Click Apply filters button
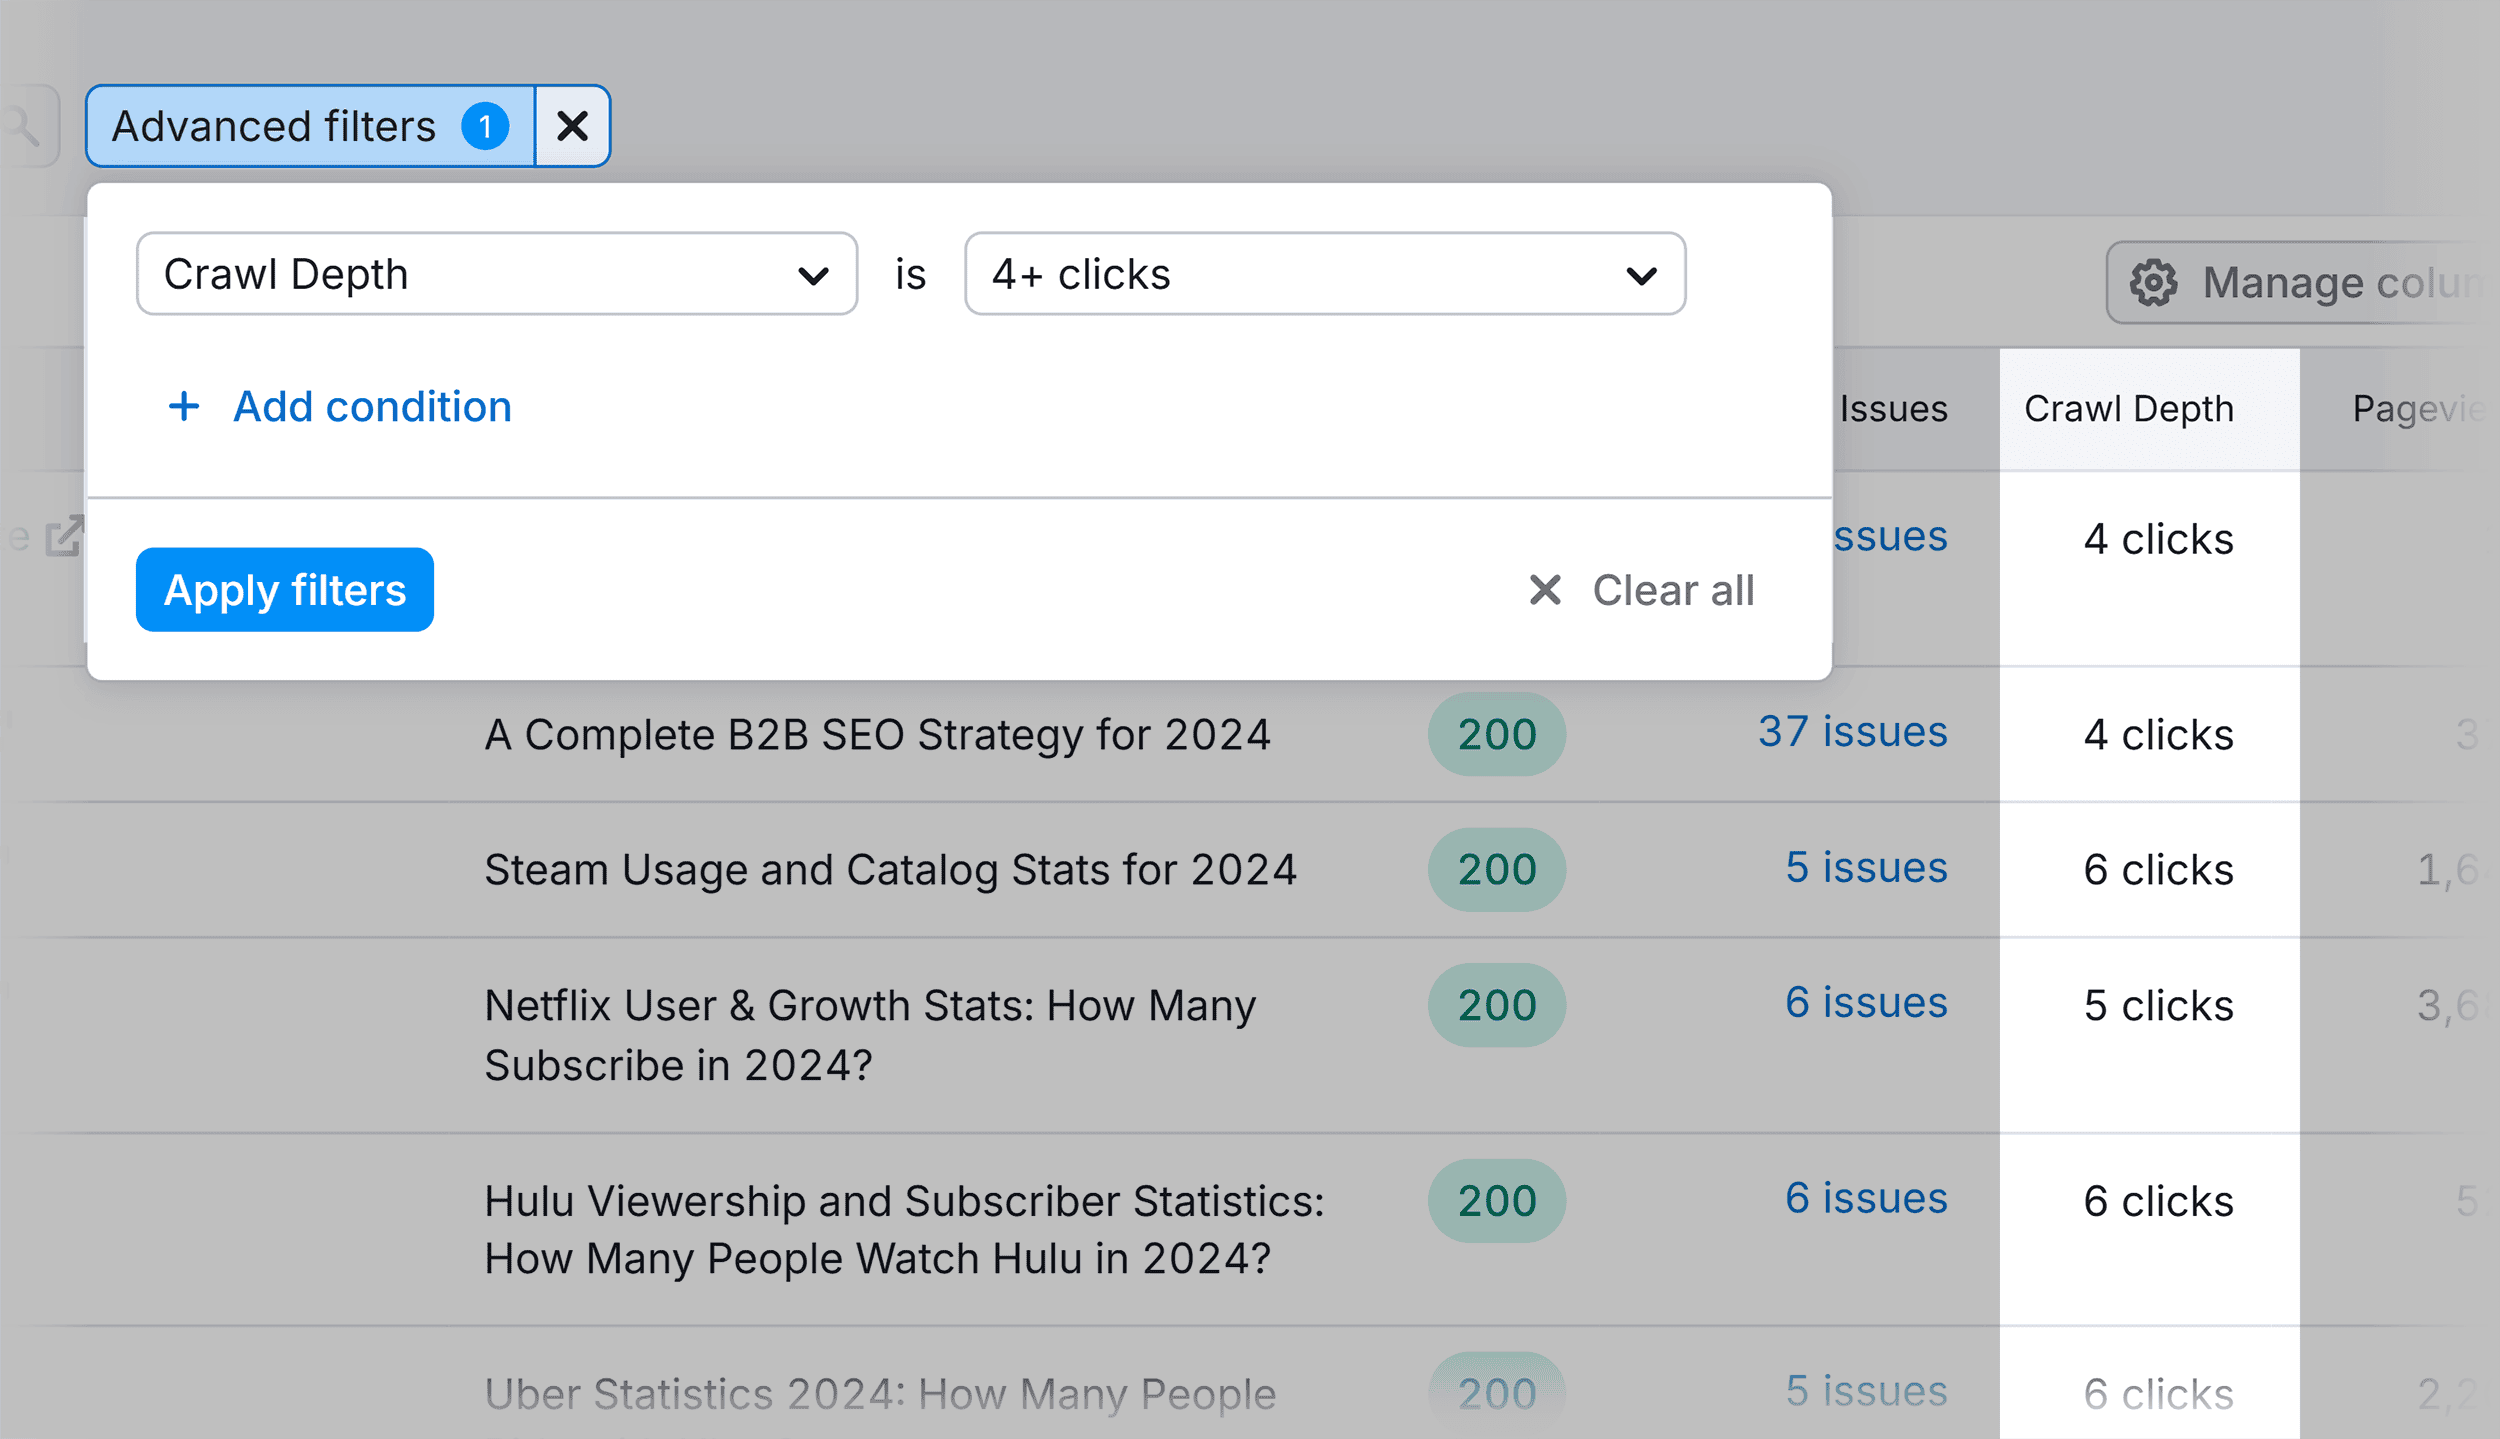The image size is (2500, 1439). pyautogui.click(x=285, y=589)
